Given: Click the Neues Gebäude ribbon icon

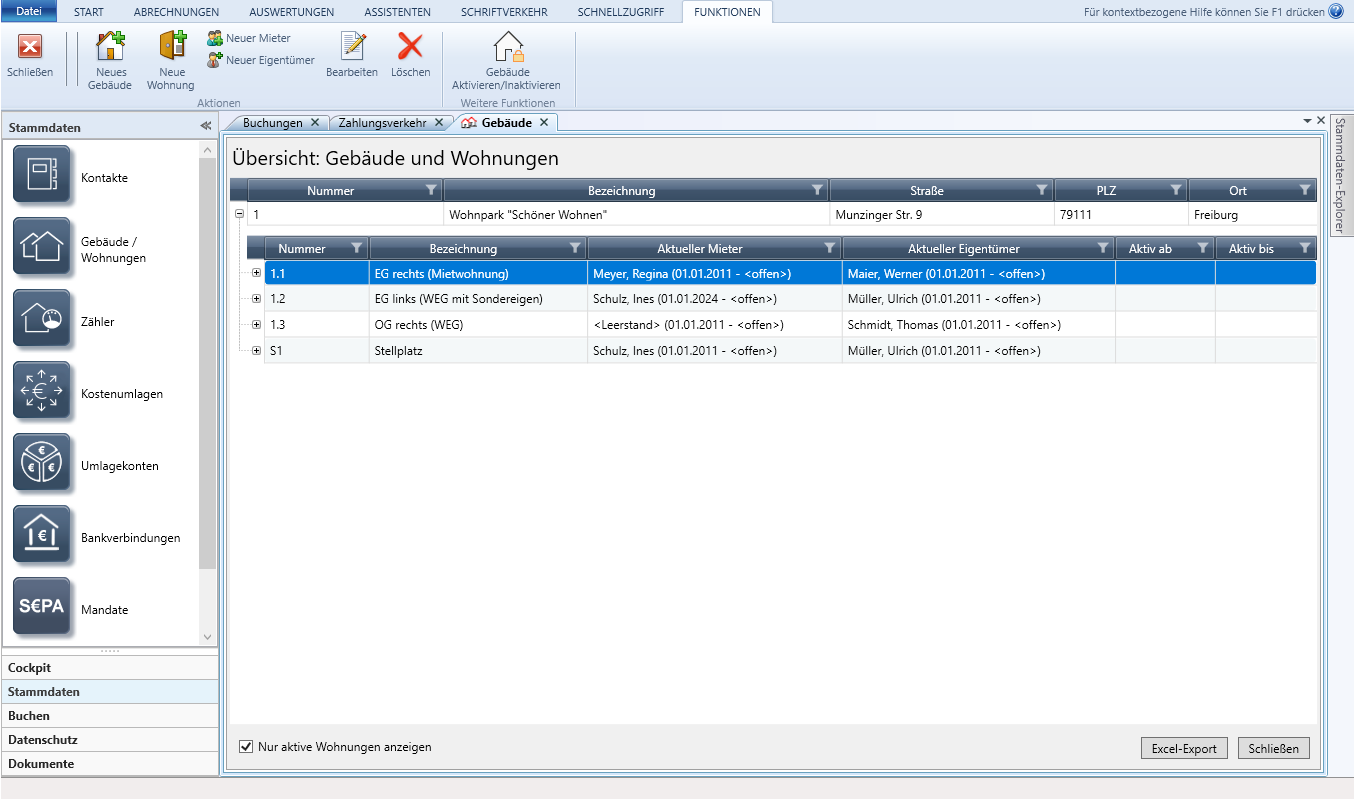Looking at the screenshot, I should click(109, 48).
